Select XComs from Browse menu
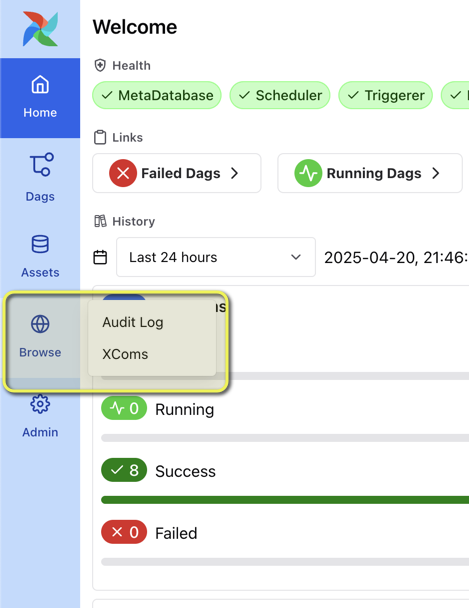Screen dimensions: 469x608 click(x=125, y=354)
